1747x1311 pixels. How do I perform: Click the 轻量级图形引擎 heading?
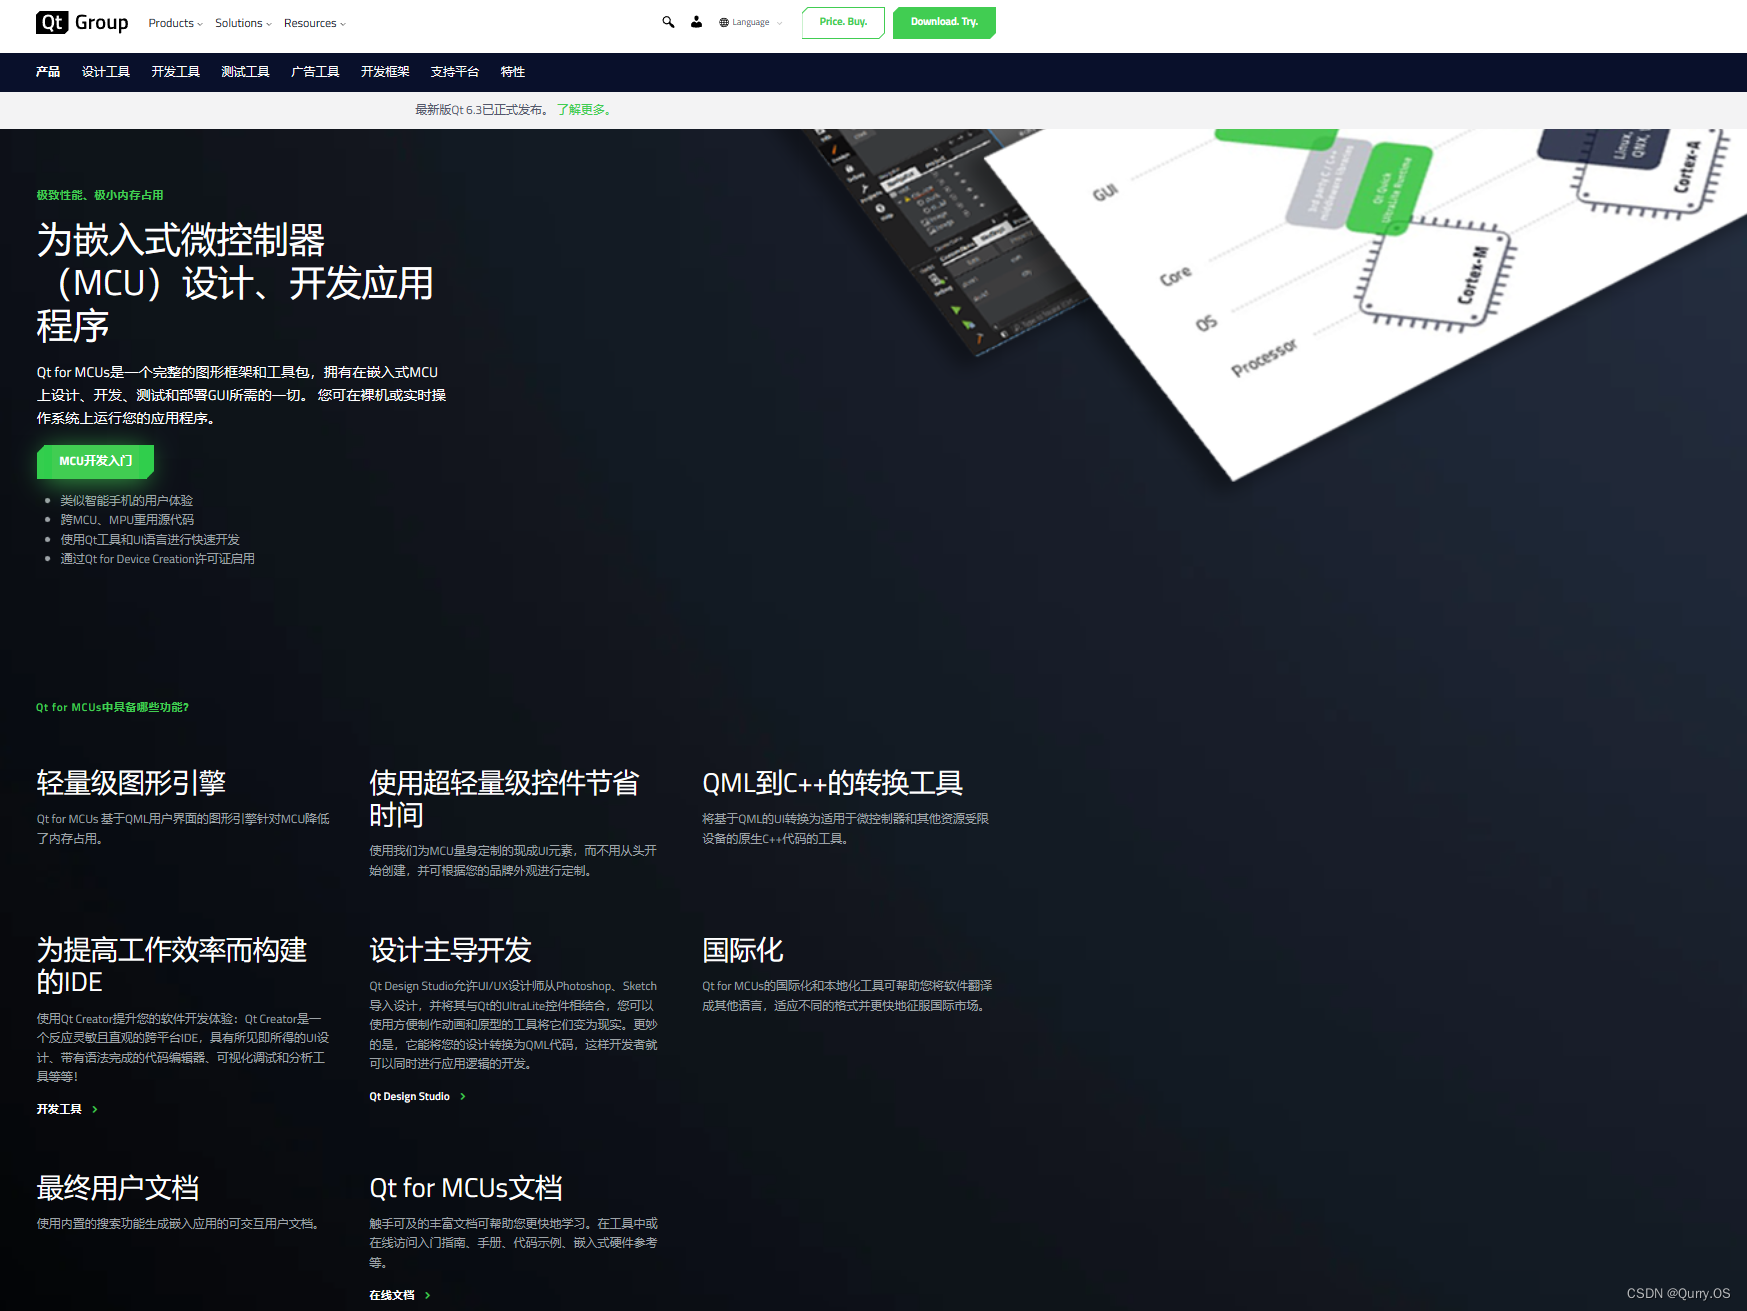(x=131, y=782)
